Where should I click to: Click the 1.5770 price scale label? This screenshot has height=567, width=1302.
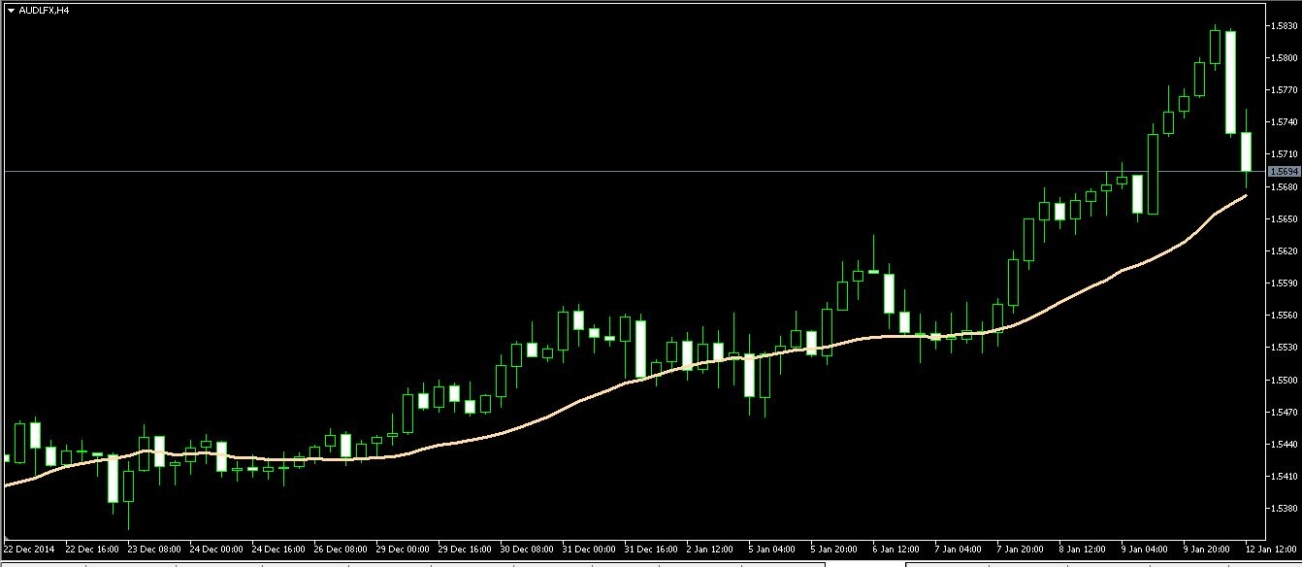[x=1284, y=90]
